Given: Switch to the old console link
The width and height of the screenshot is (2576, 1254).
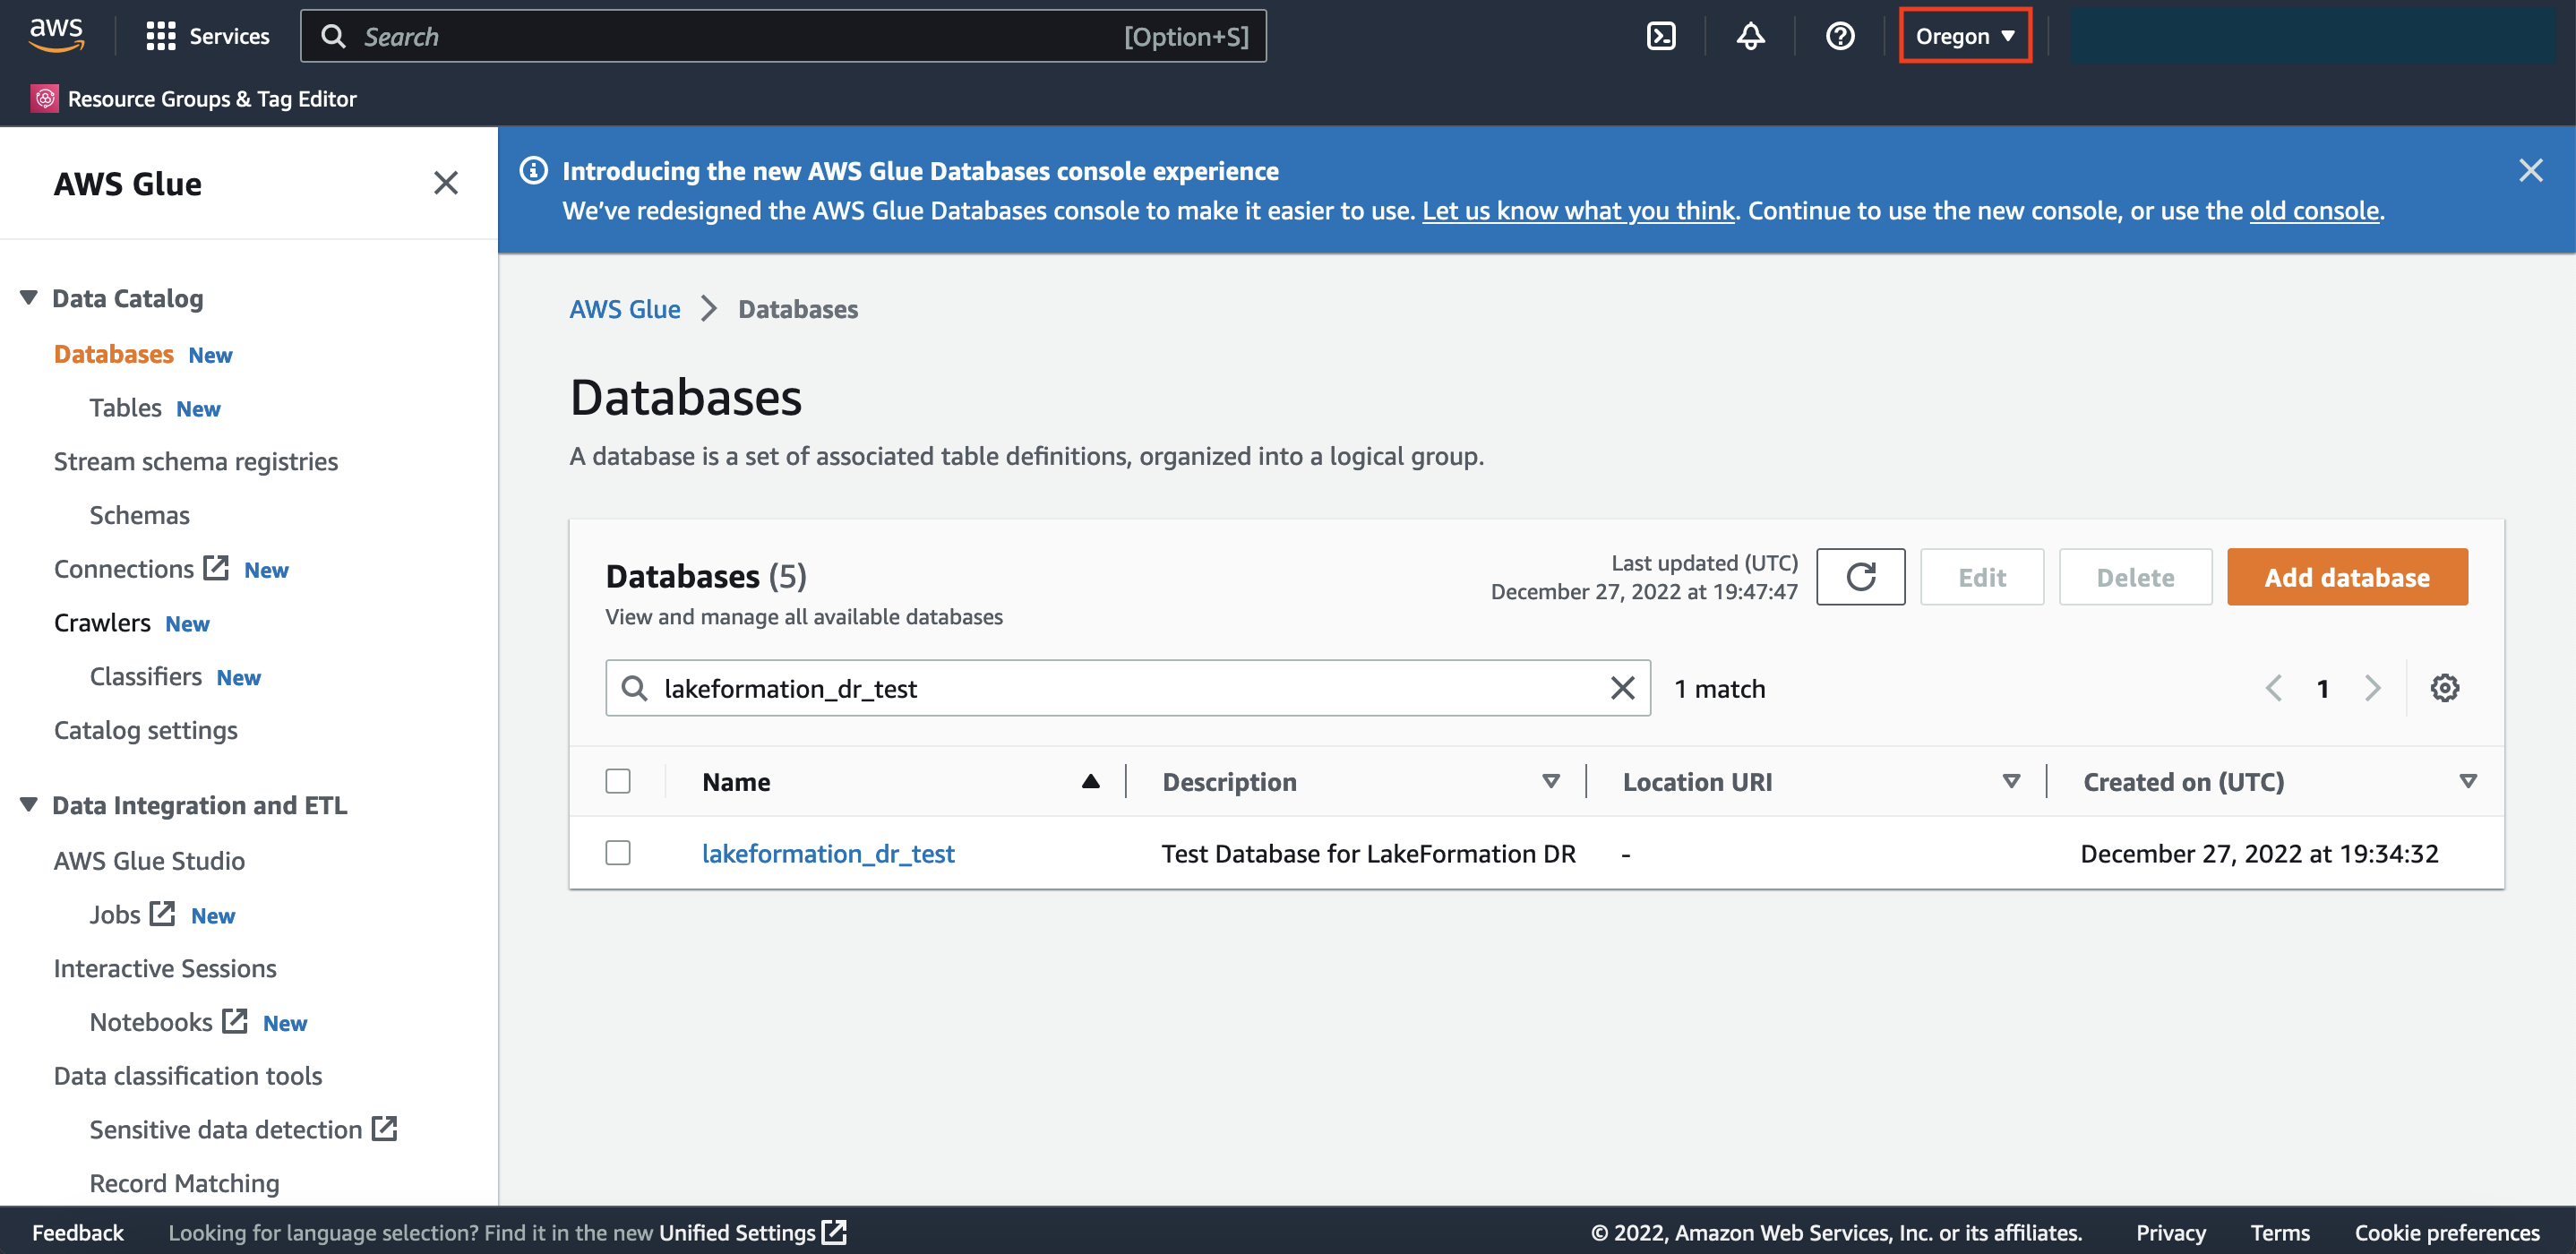Looking at the screenshot, I should point(2314,210).
